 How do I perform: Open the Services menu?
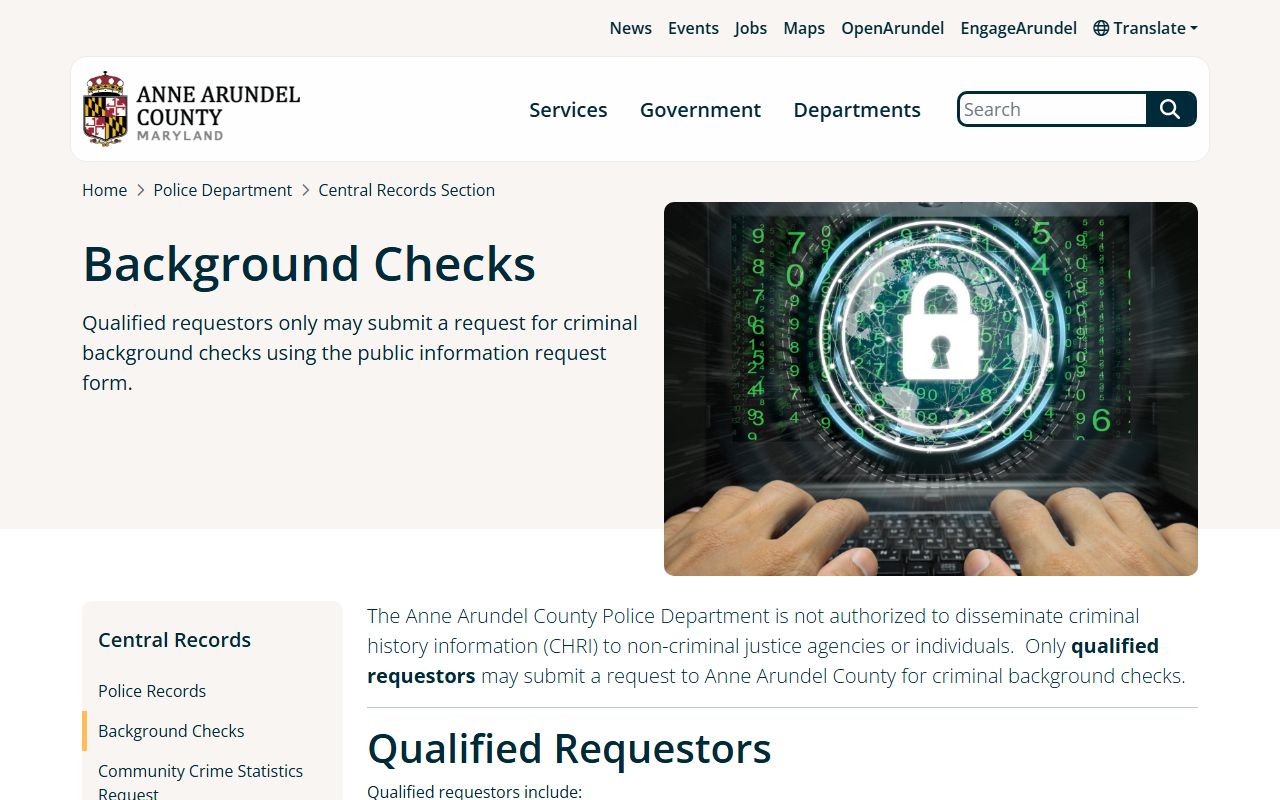[568, 110]
